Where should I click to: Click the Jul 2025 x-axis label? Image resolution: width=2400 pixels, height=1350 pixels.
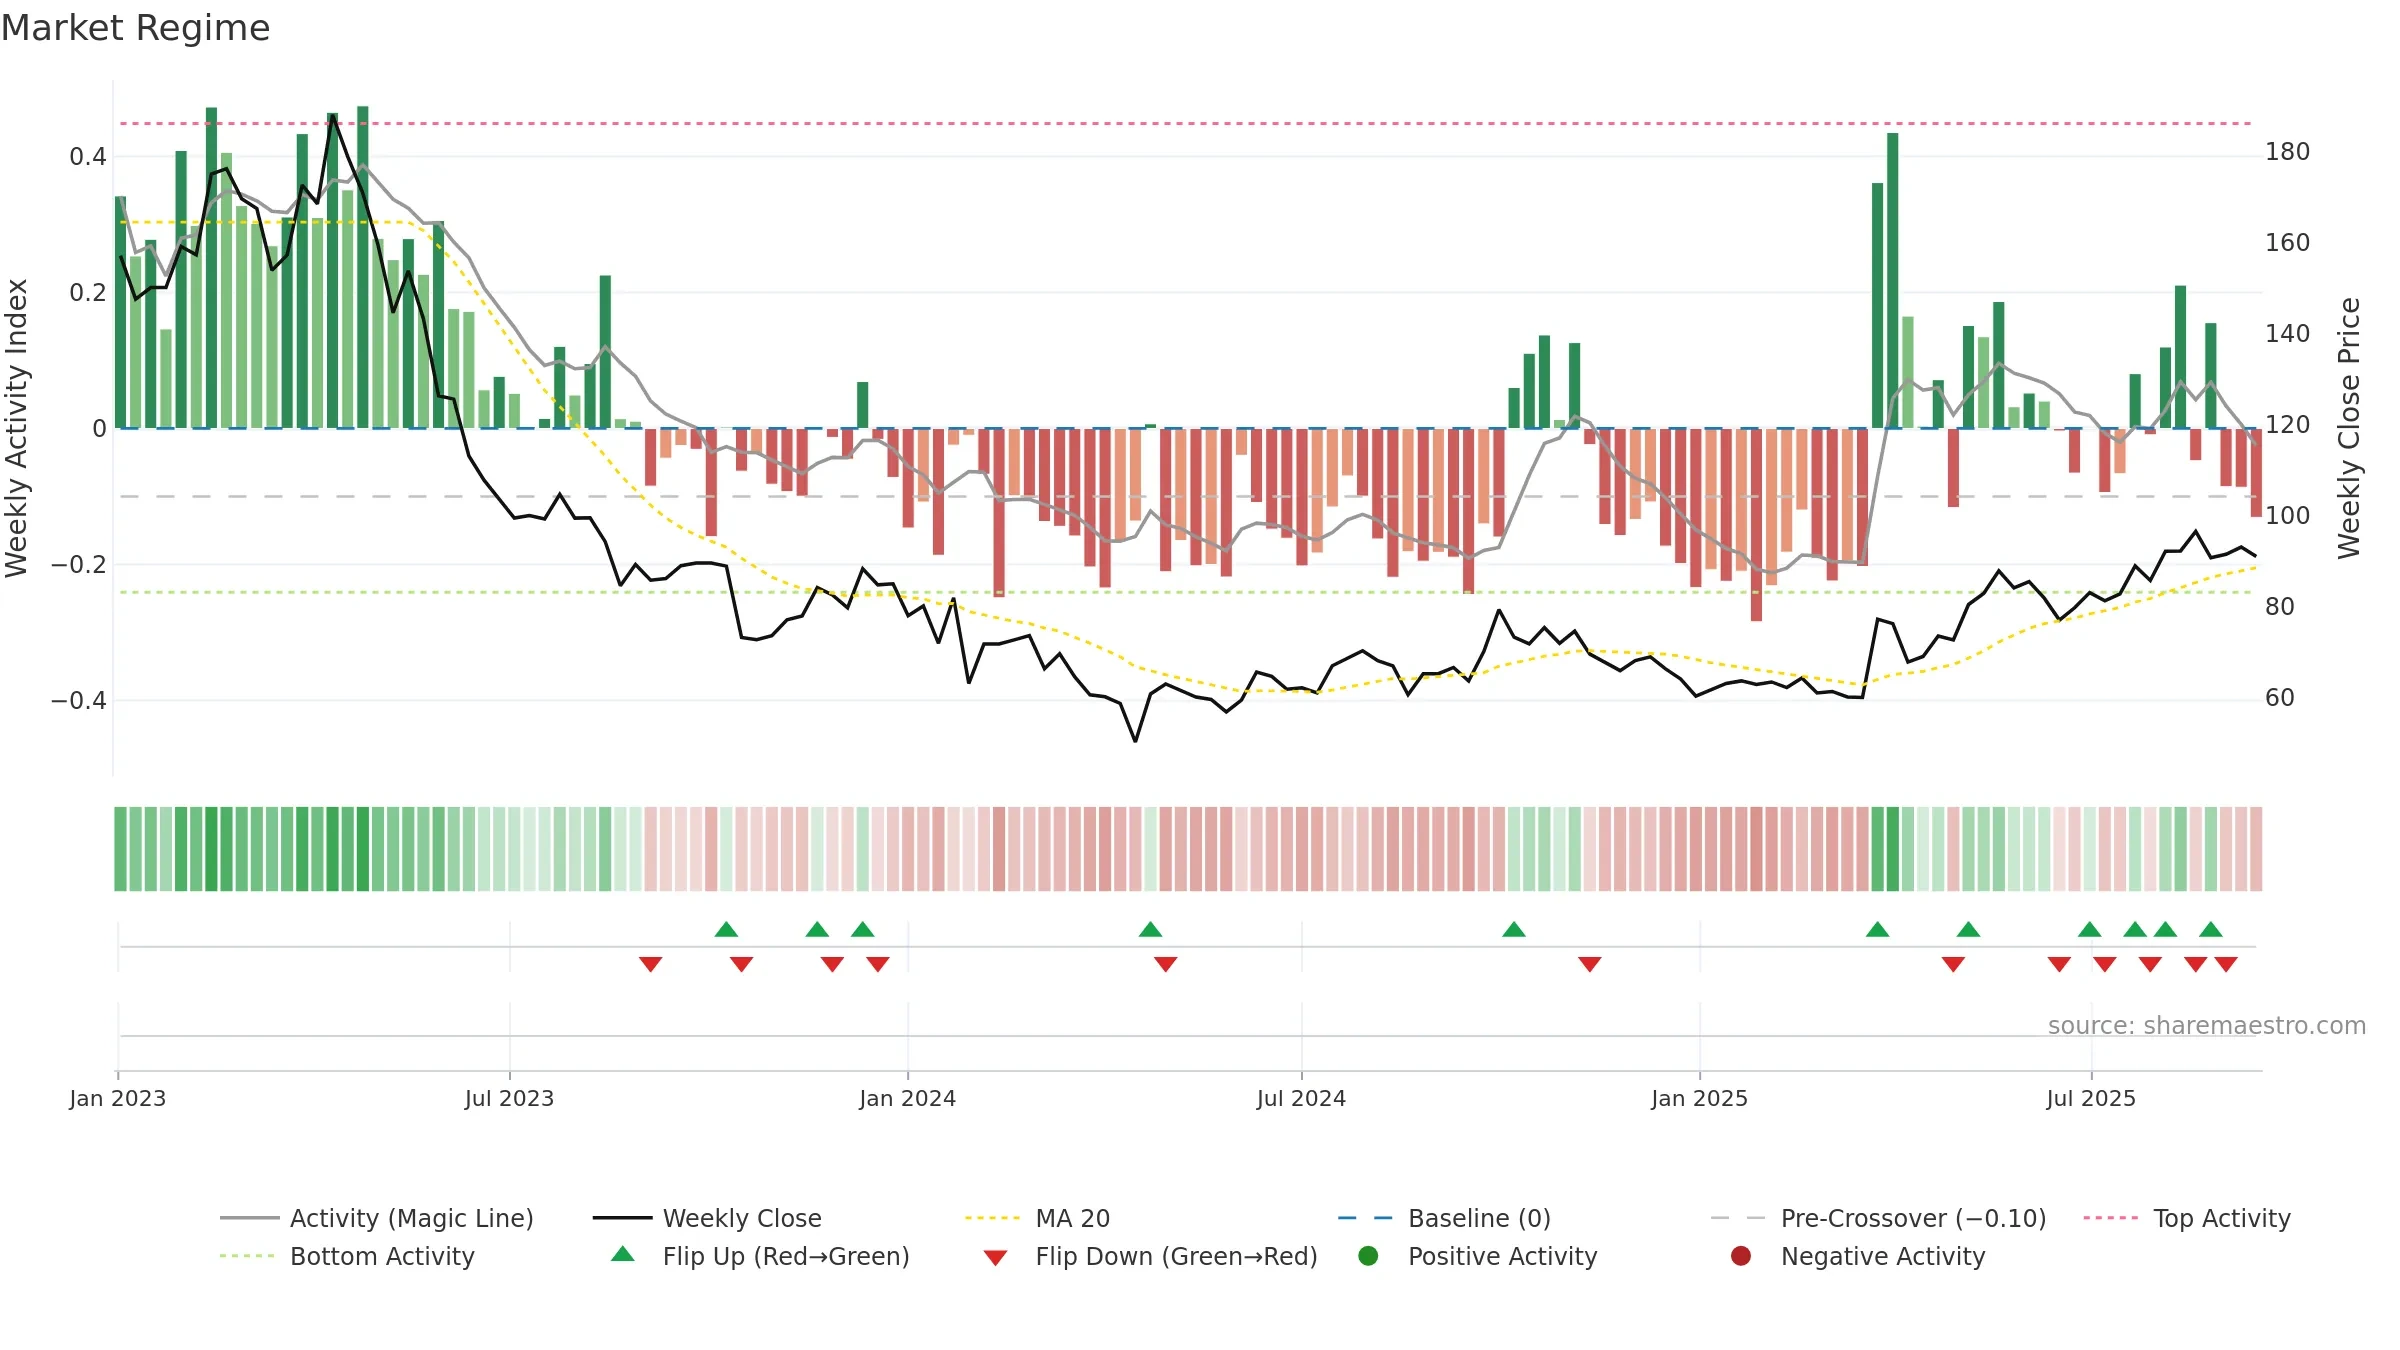[2091, 1098]
